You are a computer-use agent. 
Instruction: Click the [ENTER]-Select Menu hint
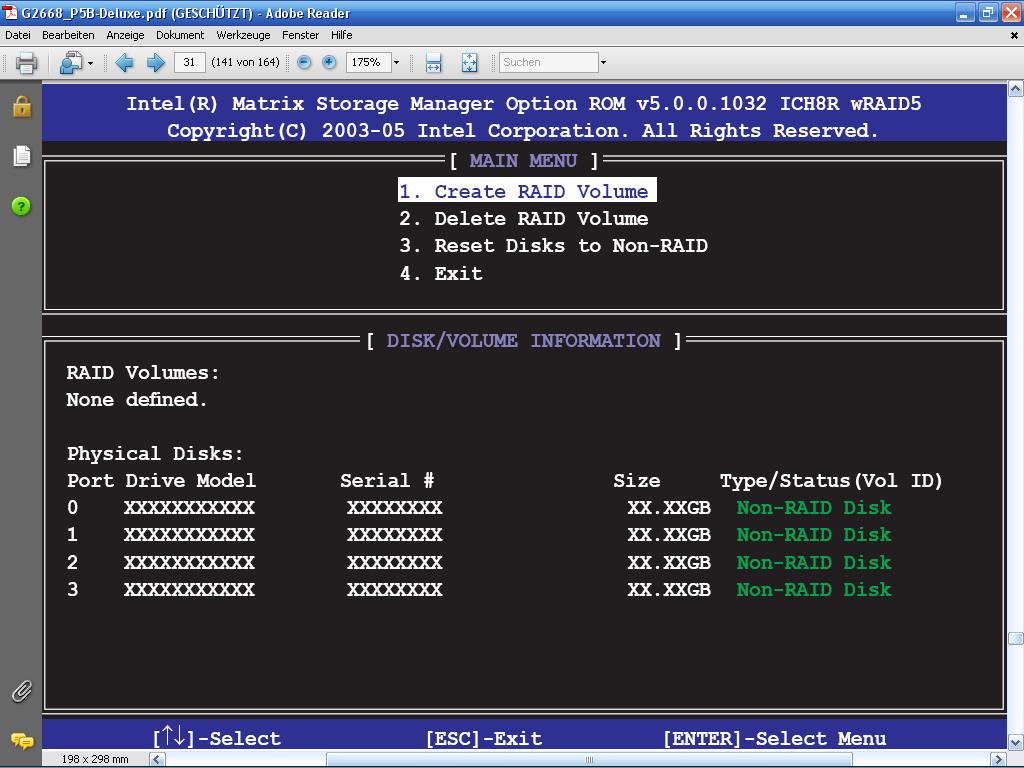tap(775, 739)
